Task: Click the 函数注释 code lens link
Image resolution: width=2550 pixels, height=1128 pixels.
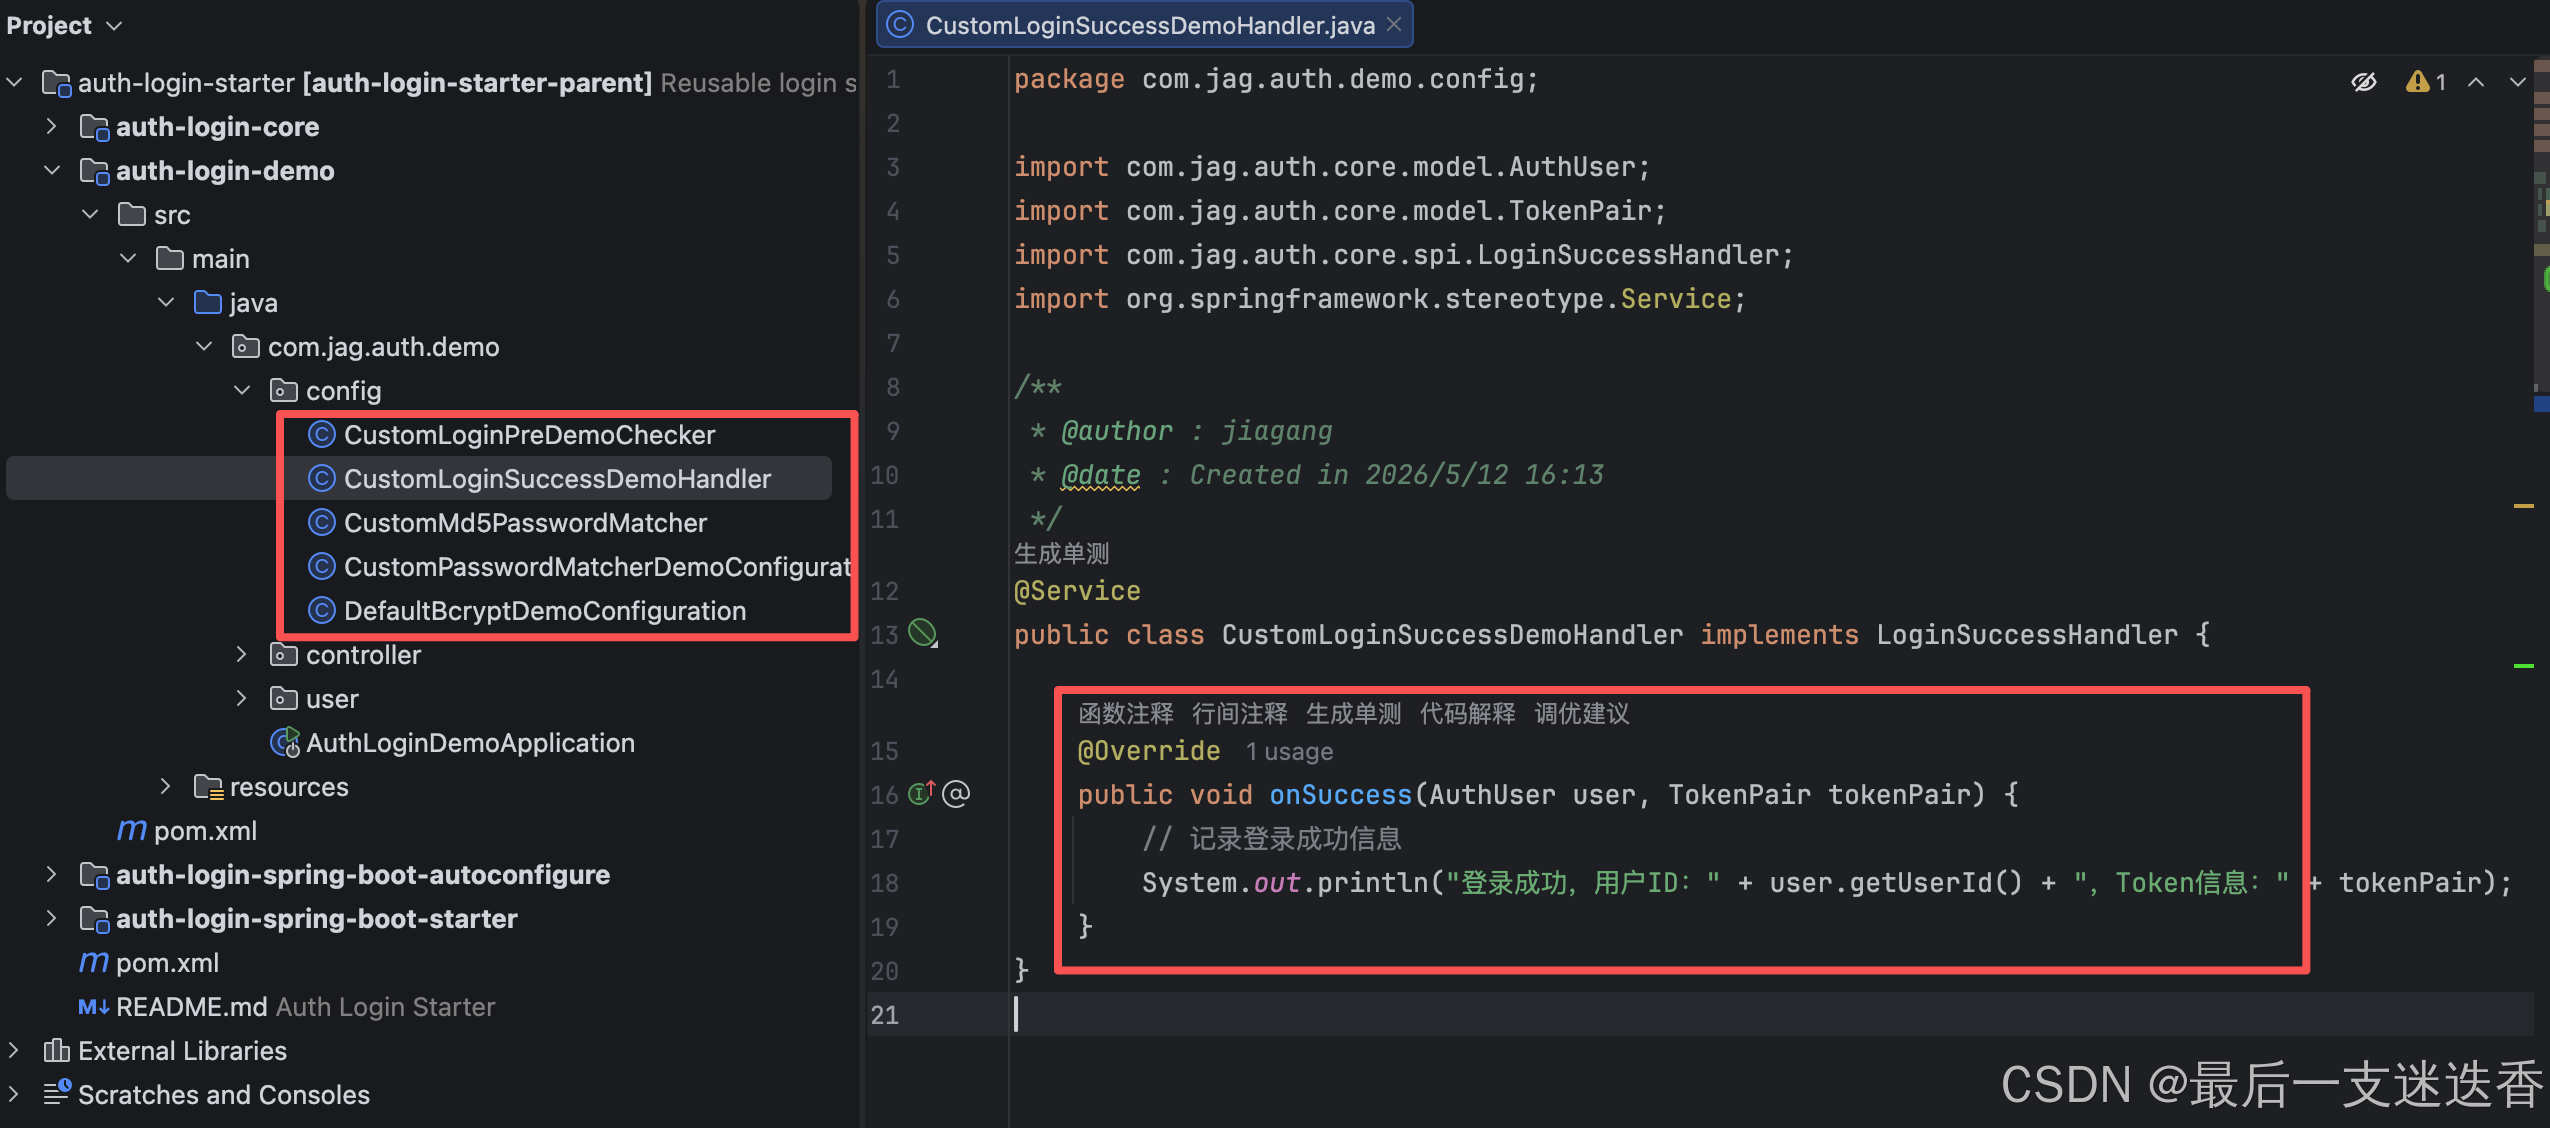Action: click(1126, 713)
